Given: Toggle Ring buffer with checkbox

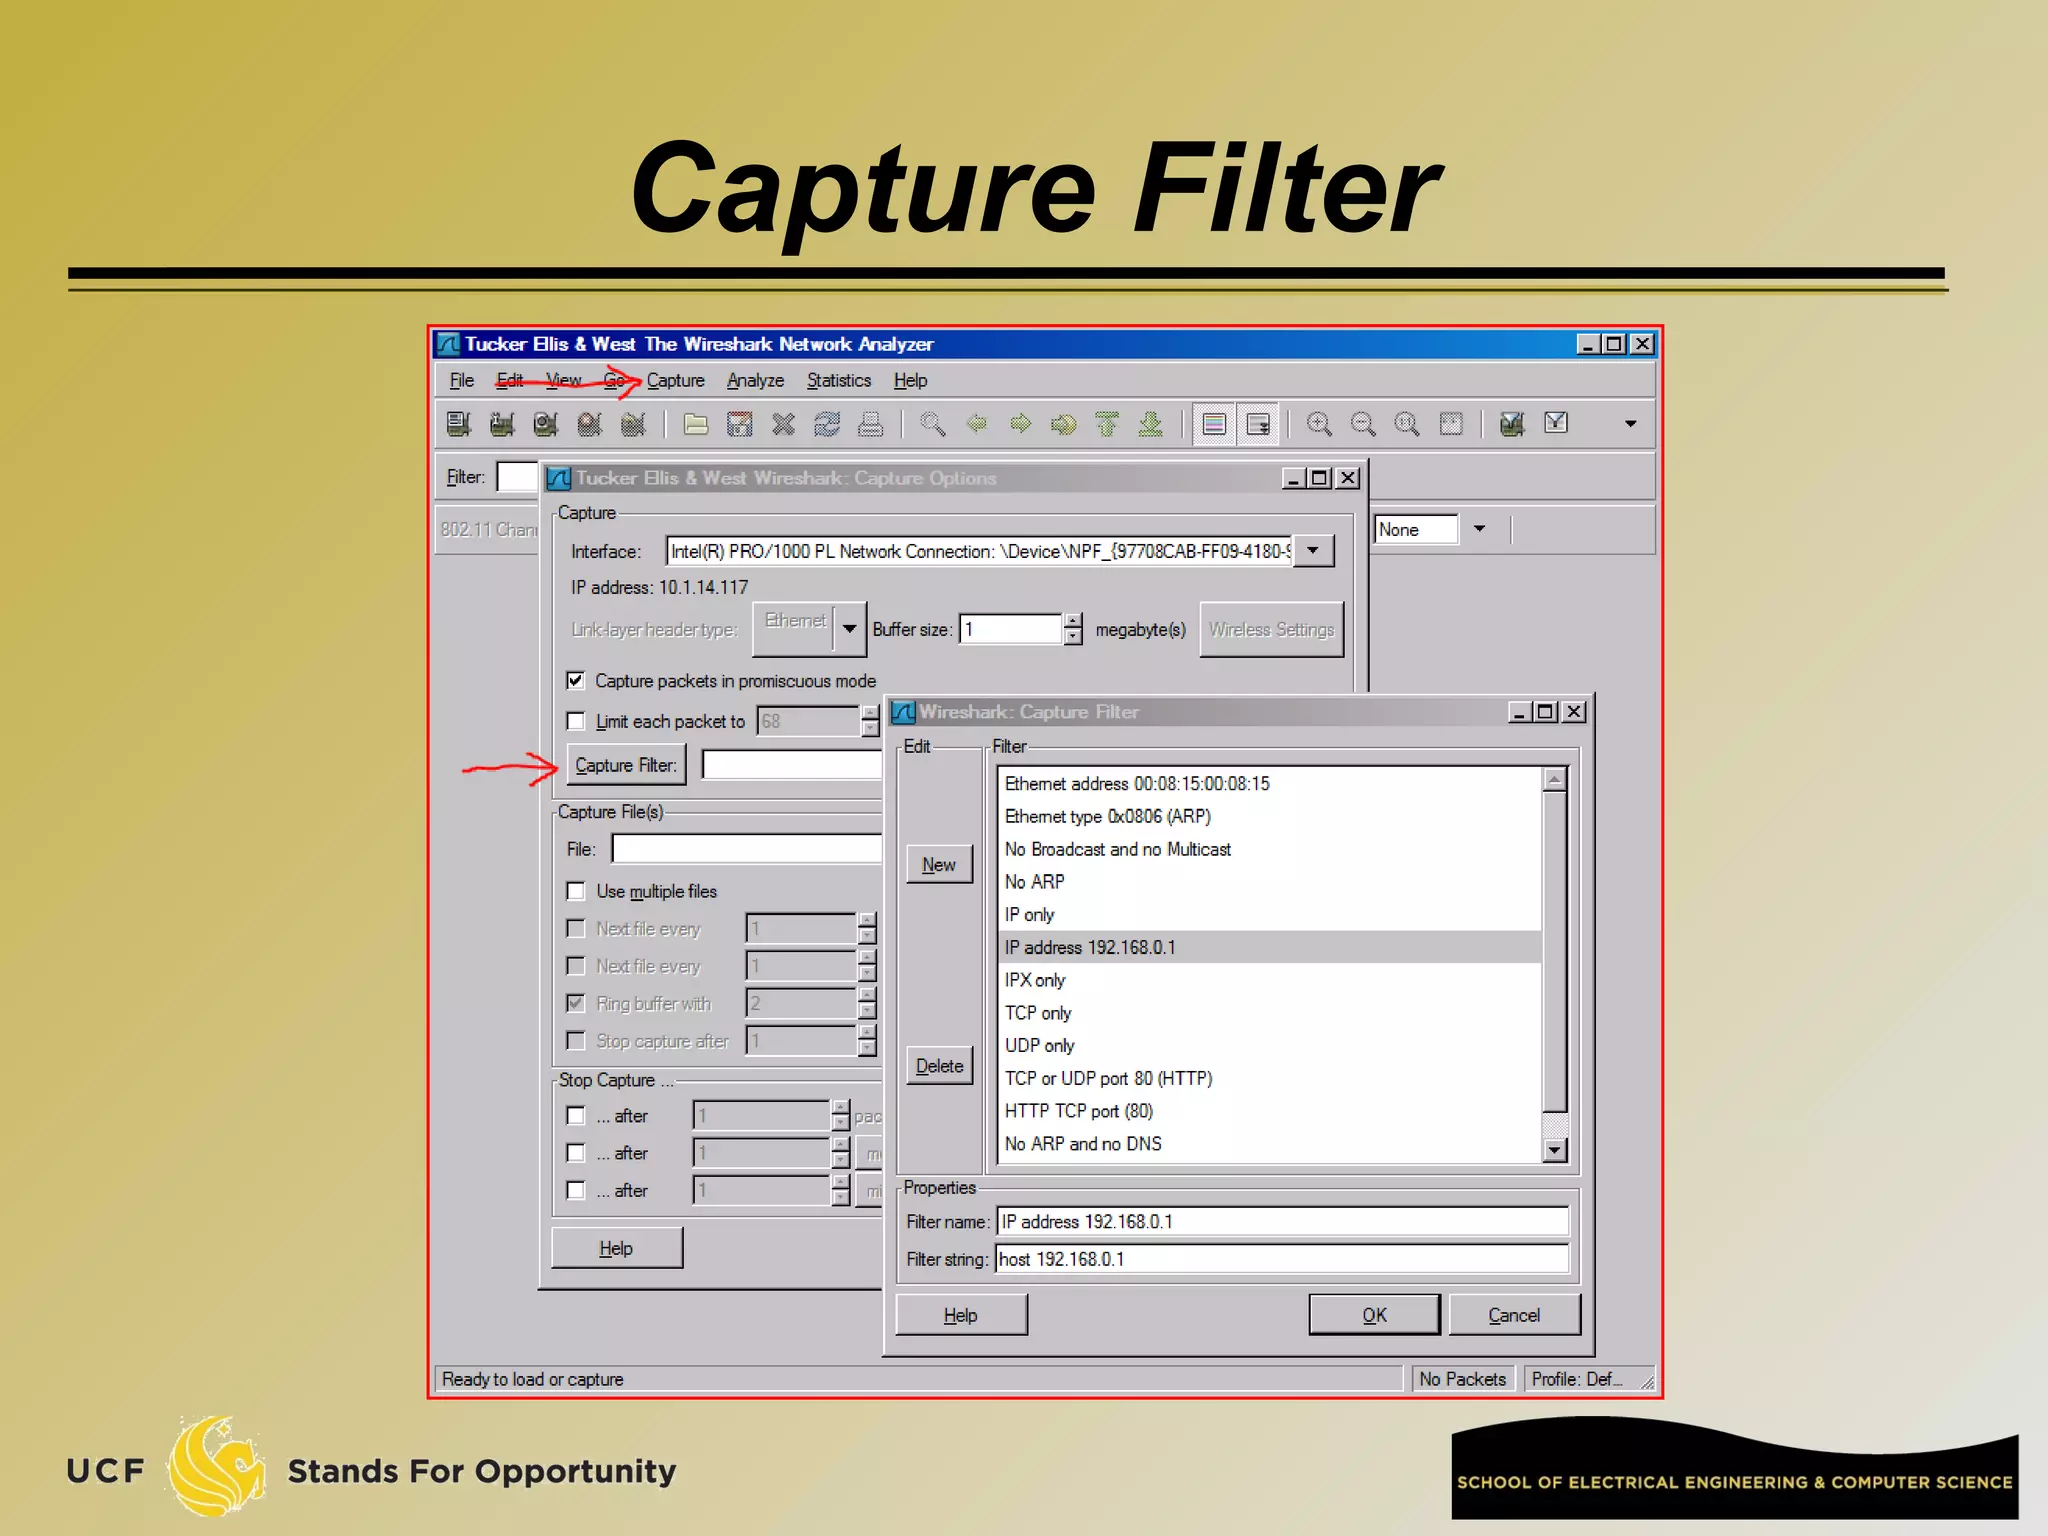Looking at the screenshot, I should pos(575,1003).
